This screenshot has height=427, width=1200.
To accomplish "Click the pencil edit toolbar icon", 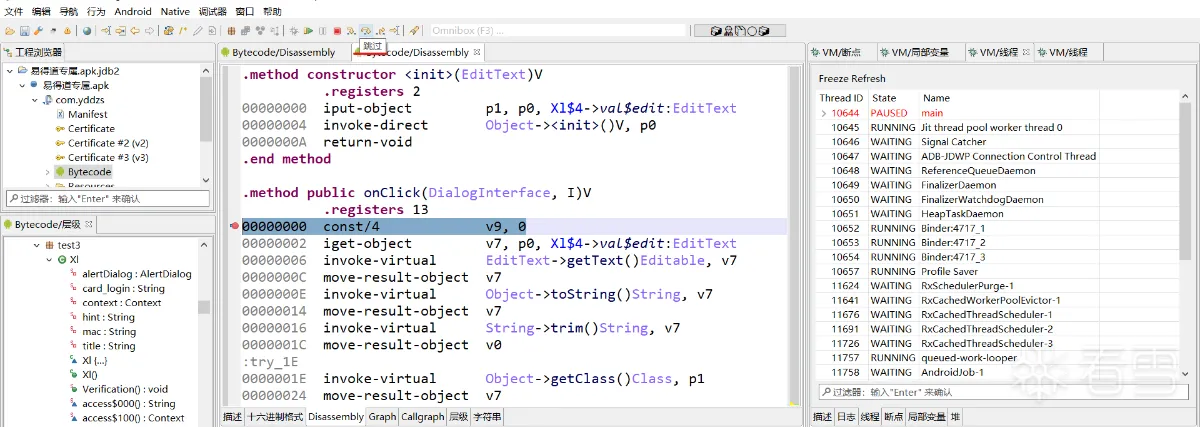I will (x=197, y=31).
